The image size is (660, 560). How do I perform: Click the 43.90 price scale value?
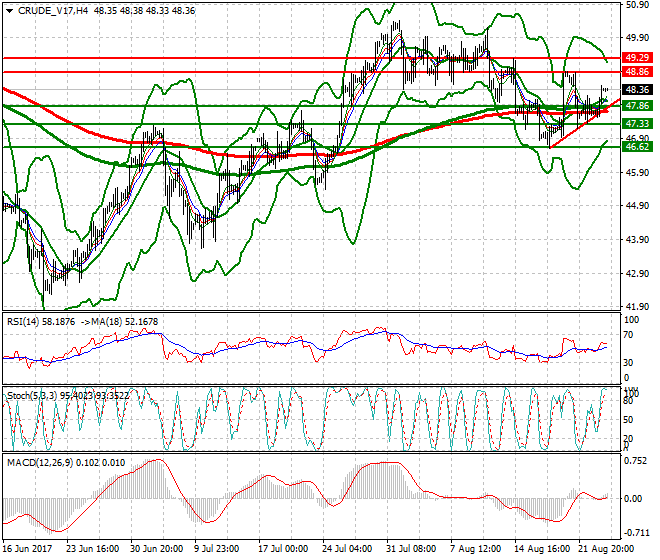coord(637,240)
